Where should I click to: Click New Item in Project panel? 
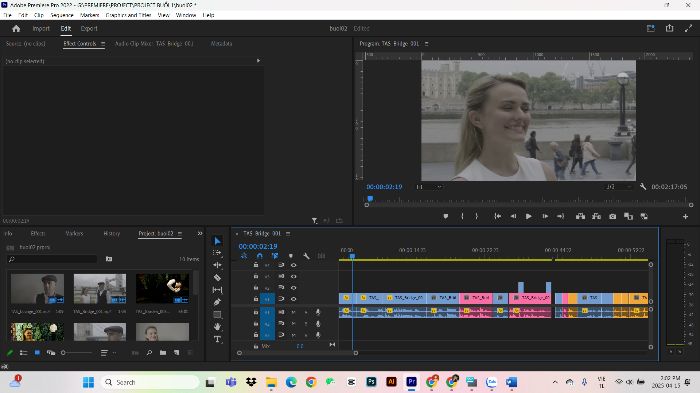pos(177,353)
